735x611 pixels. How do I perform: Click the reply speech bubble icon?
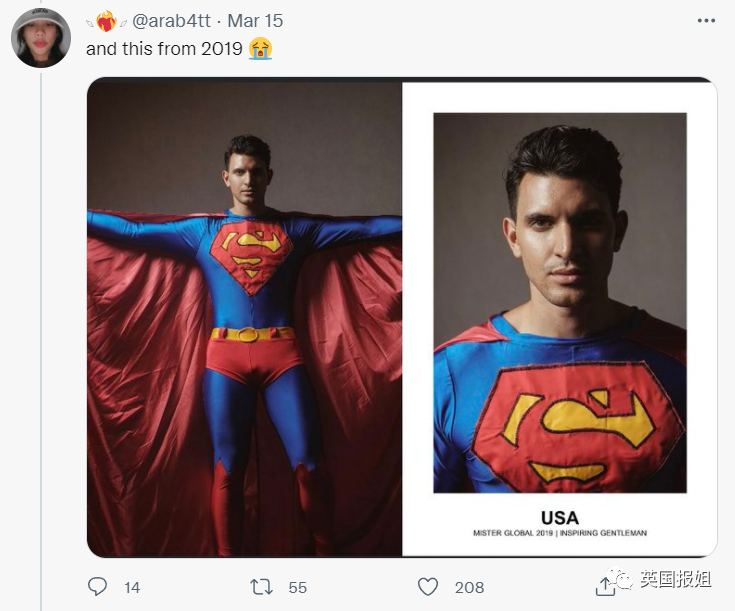pyautogui.click(x=98, y=587)
